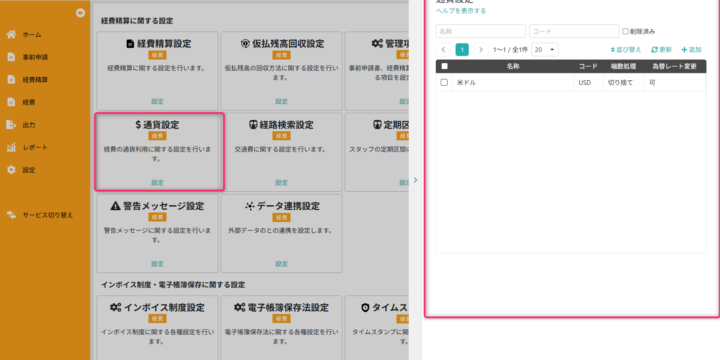Screen dimensions: 720x360
Task: Click the コード column header
Action: 588,66
